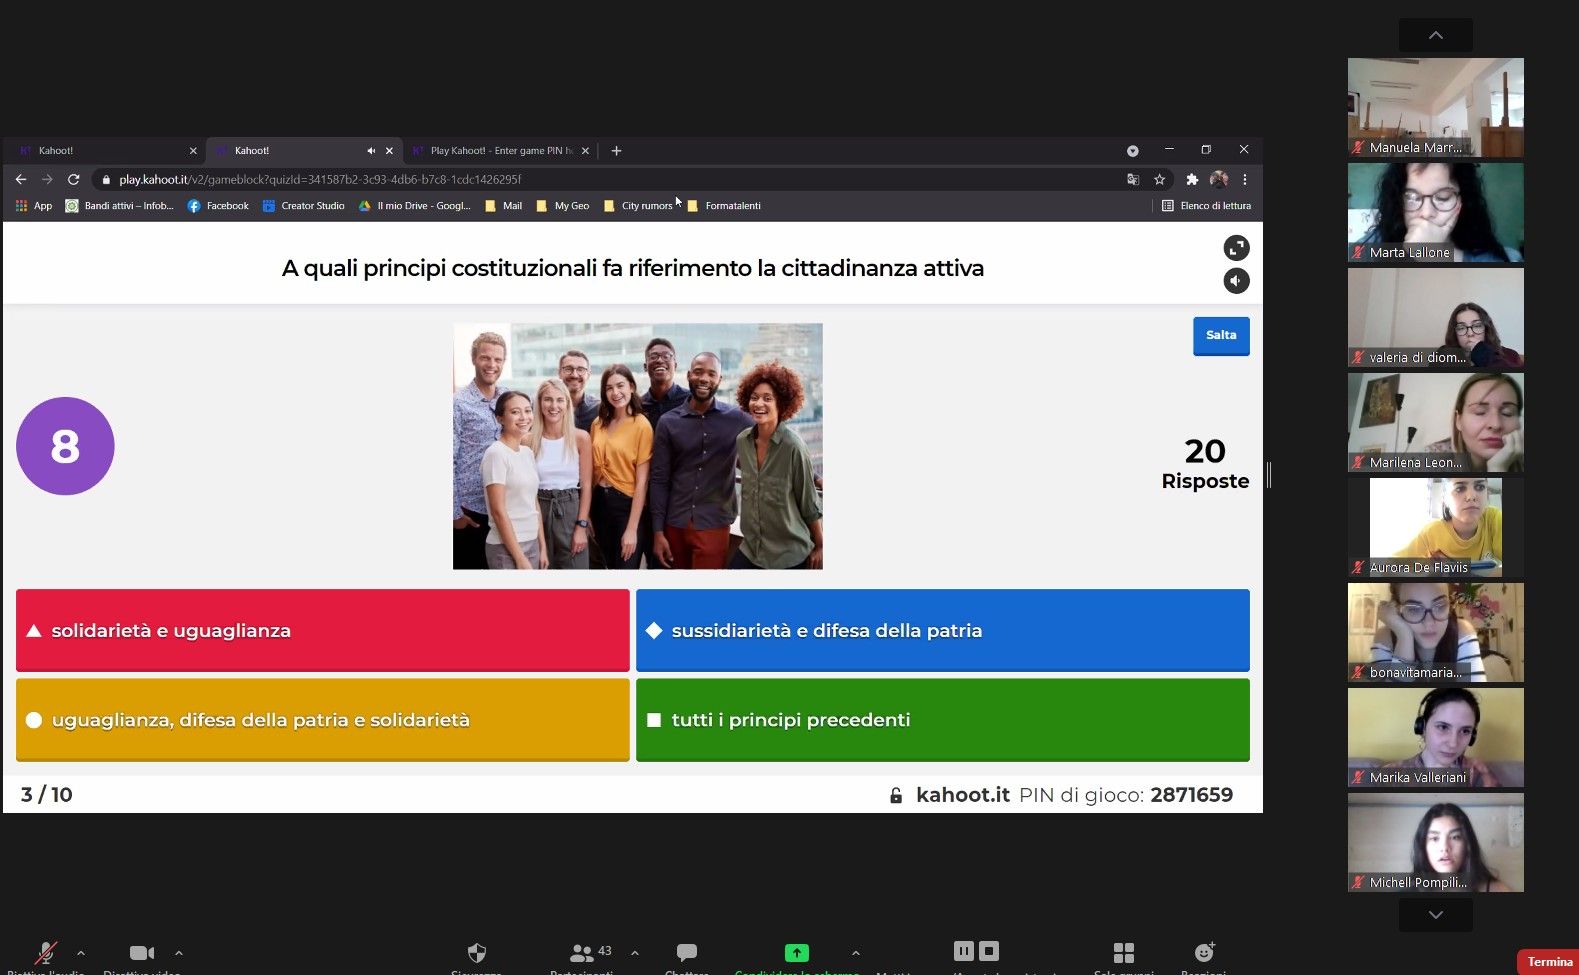Open Zoom security shield icon
This screenshot has height=975, width=1579.
pos(477,953)
